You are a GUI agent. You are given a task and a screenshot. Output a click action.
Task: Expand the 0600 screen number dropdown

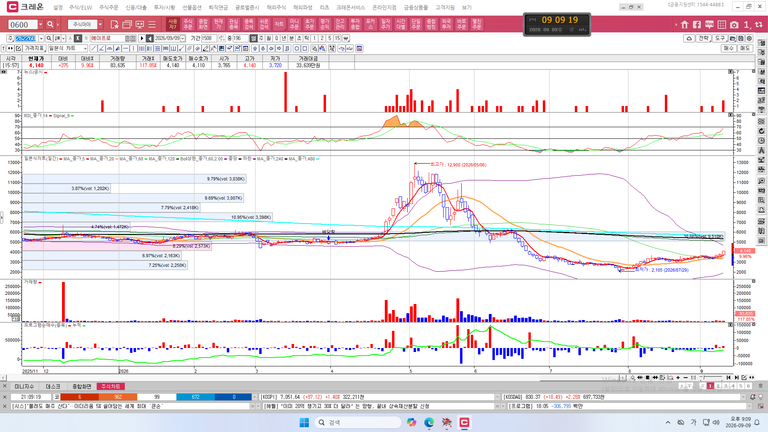[40, 24]
